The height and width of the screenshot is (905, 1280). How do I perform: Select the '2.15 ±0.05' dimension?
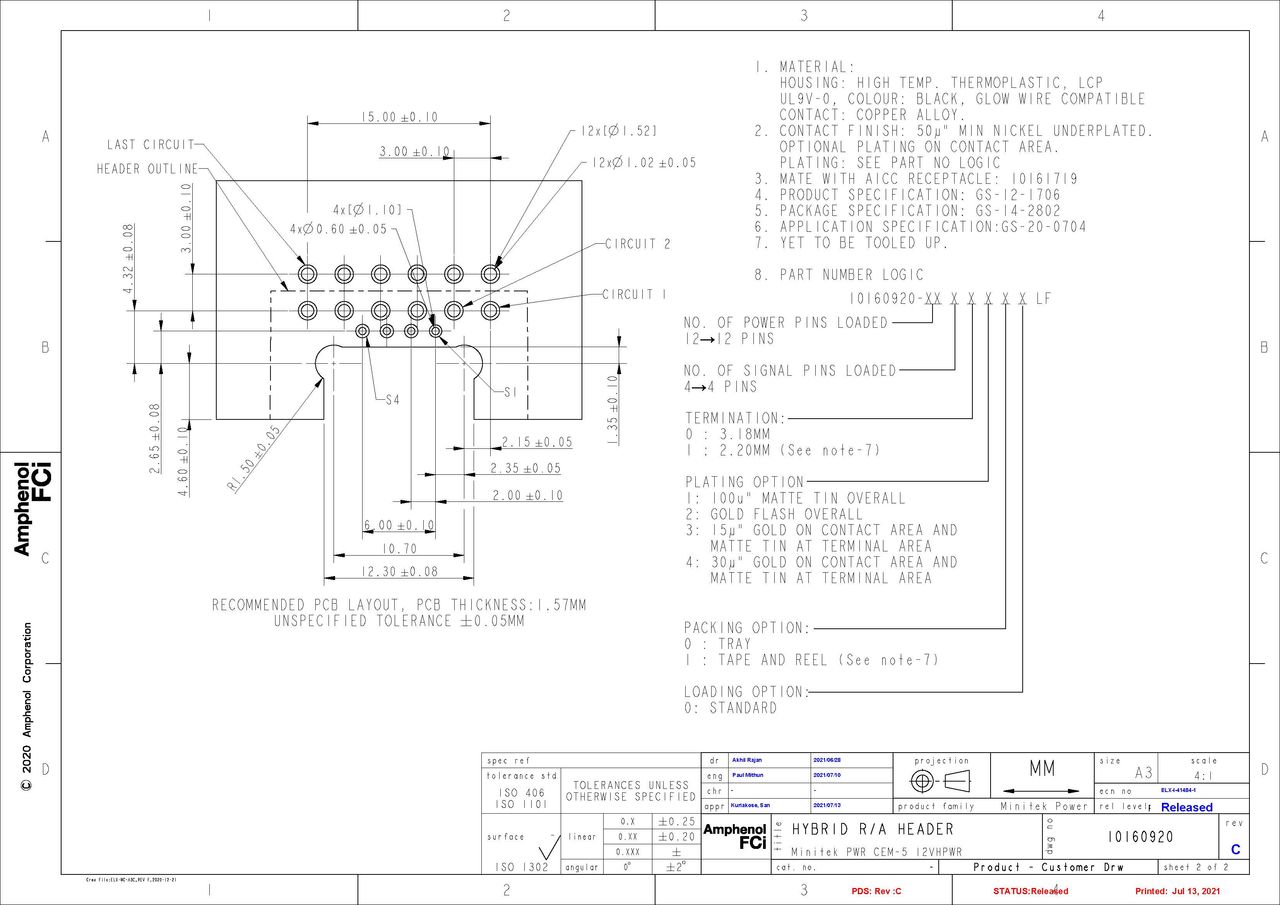[537, 442]
